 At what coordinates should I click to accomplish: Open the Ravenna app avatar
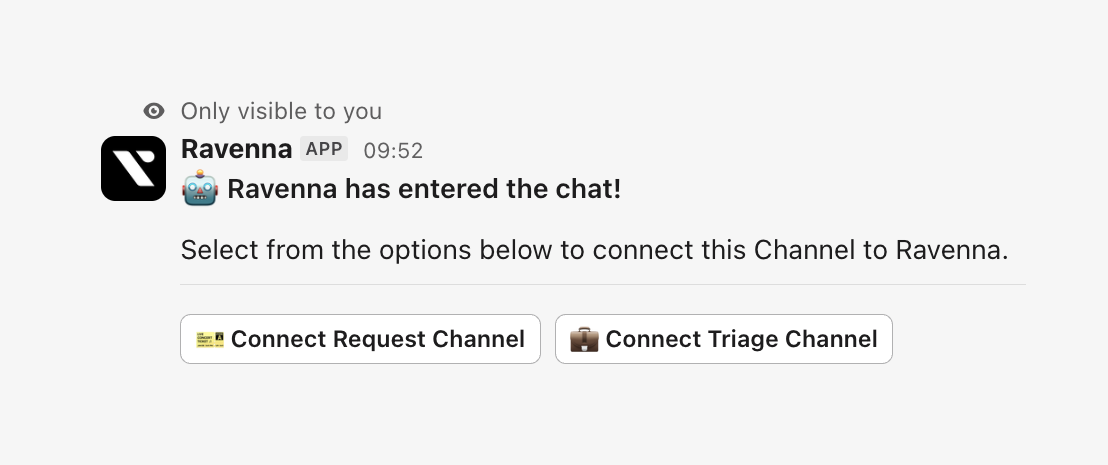133,168
